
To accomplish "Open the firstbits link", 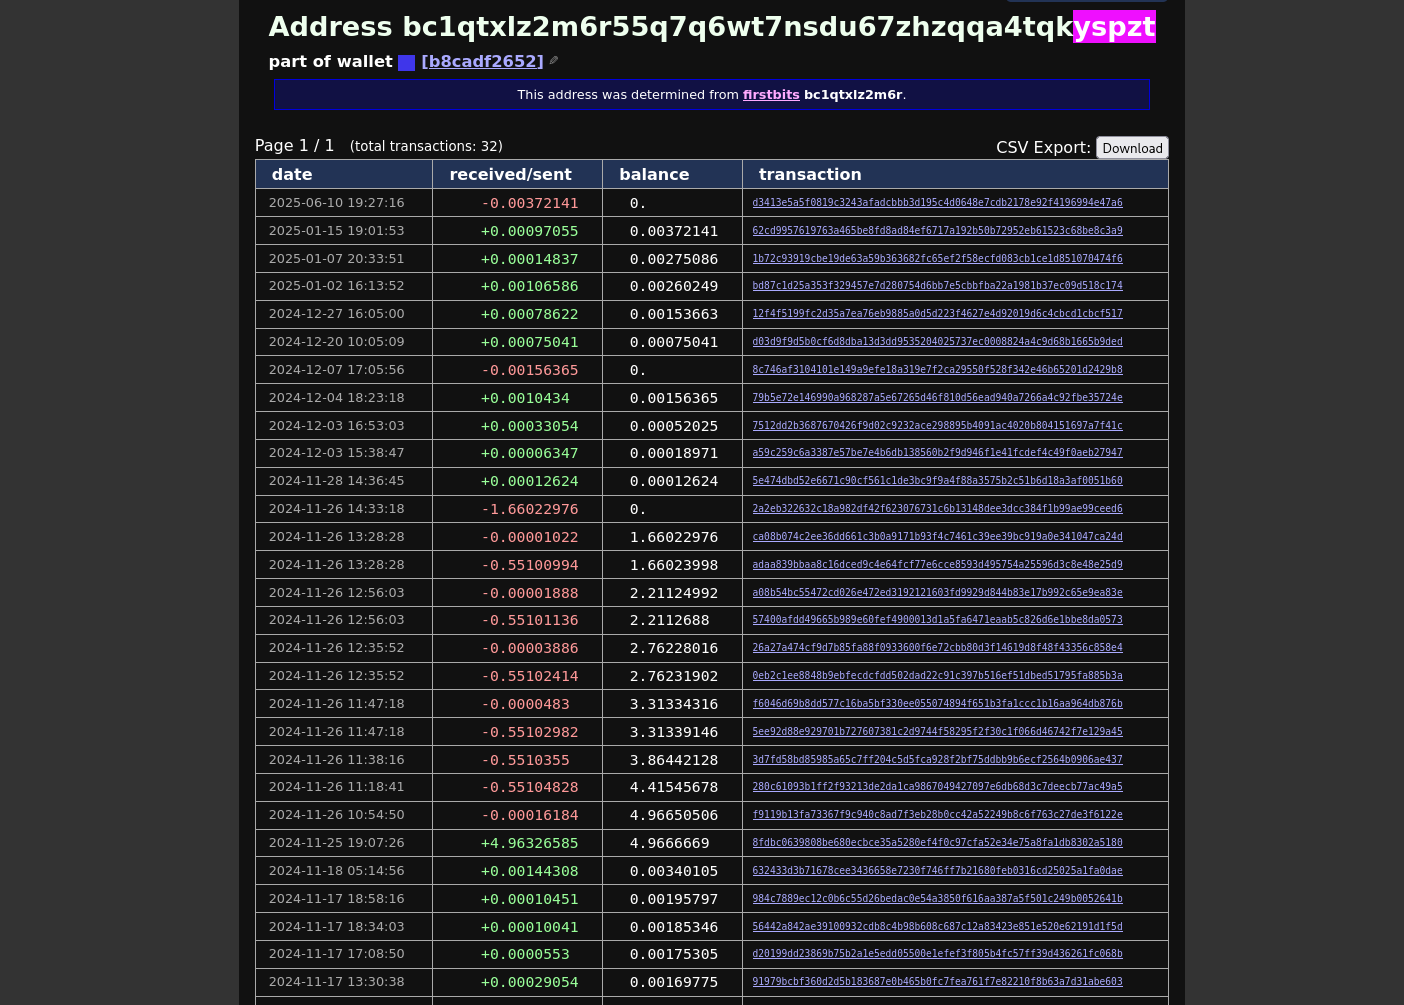I will point(771,95).
